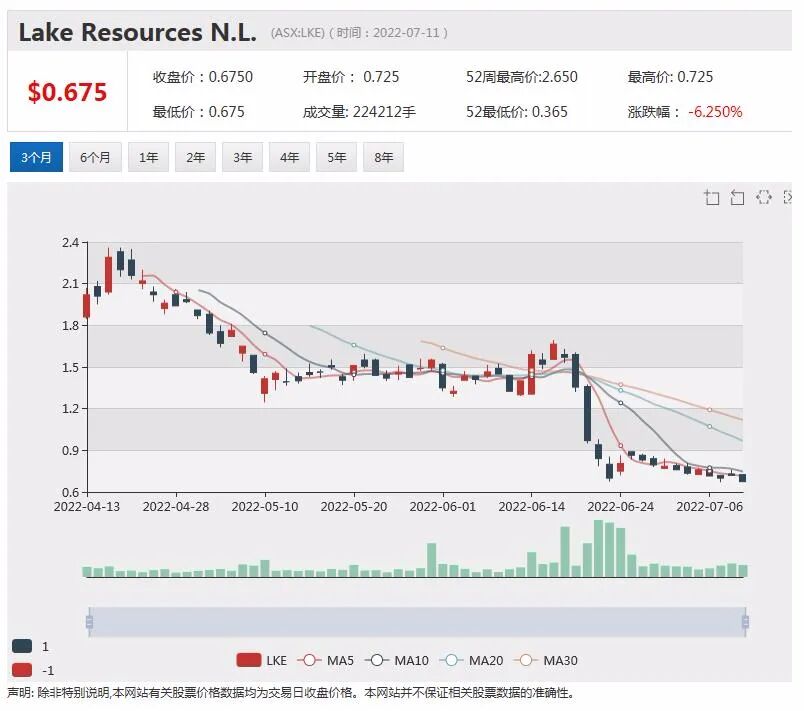Viewport: 804px width, 711px height.
Task: Choose the 3年 range tab
Action: pyautogui.click(x=243, y=157)
